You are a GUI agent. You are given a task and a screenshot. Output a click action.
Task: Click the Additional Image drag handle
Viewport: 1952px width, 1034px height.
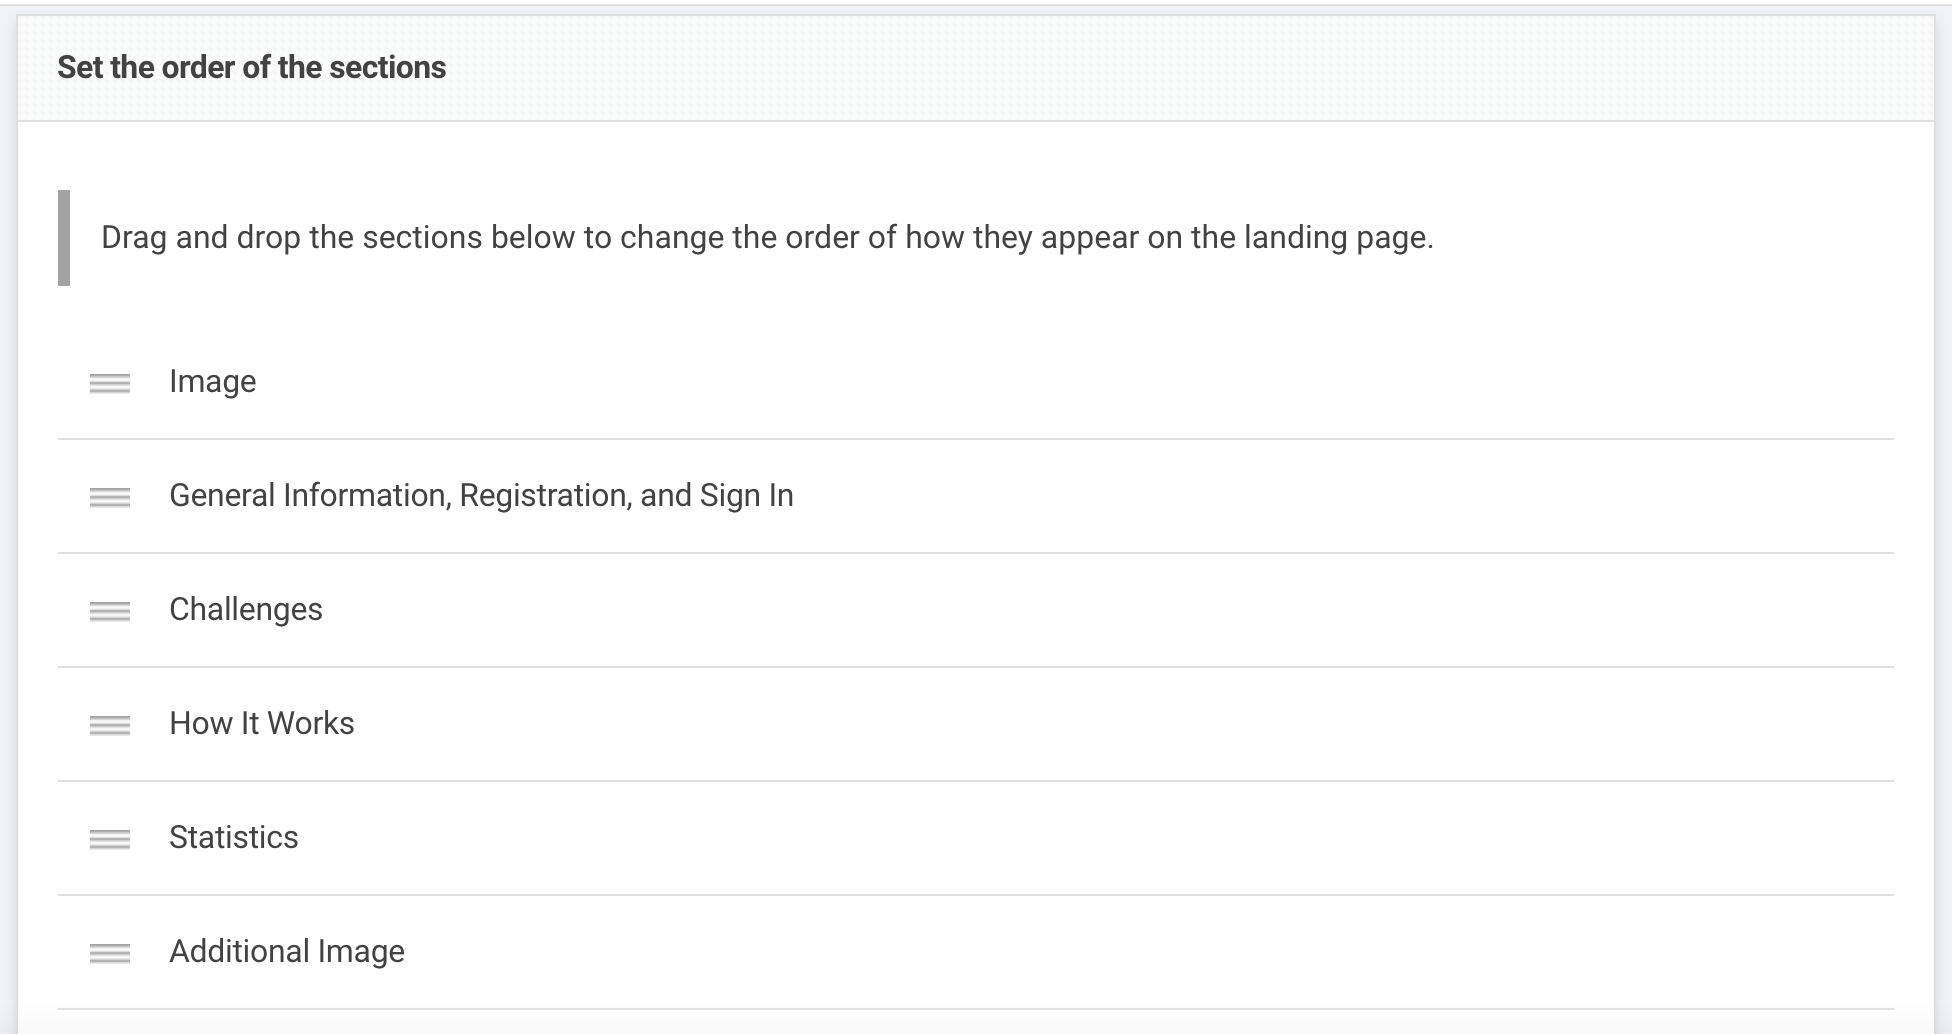pyautogui.click(x=109, y=953)
